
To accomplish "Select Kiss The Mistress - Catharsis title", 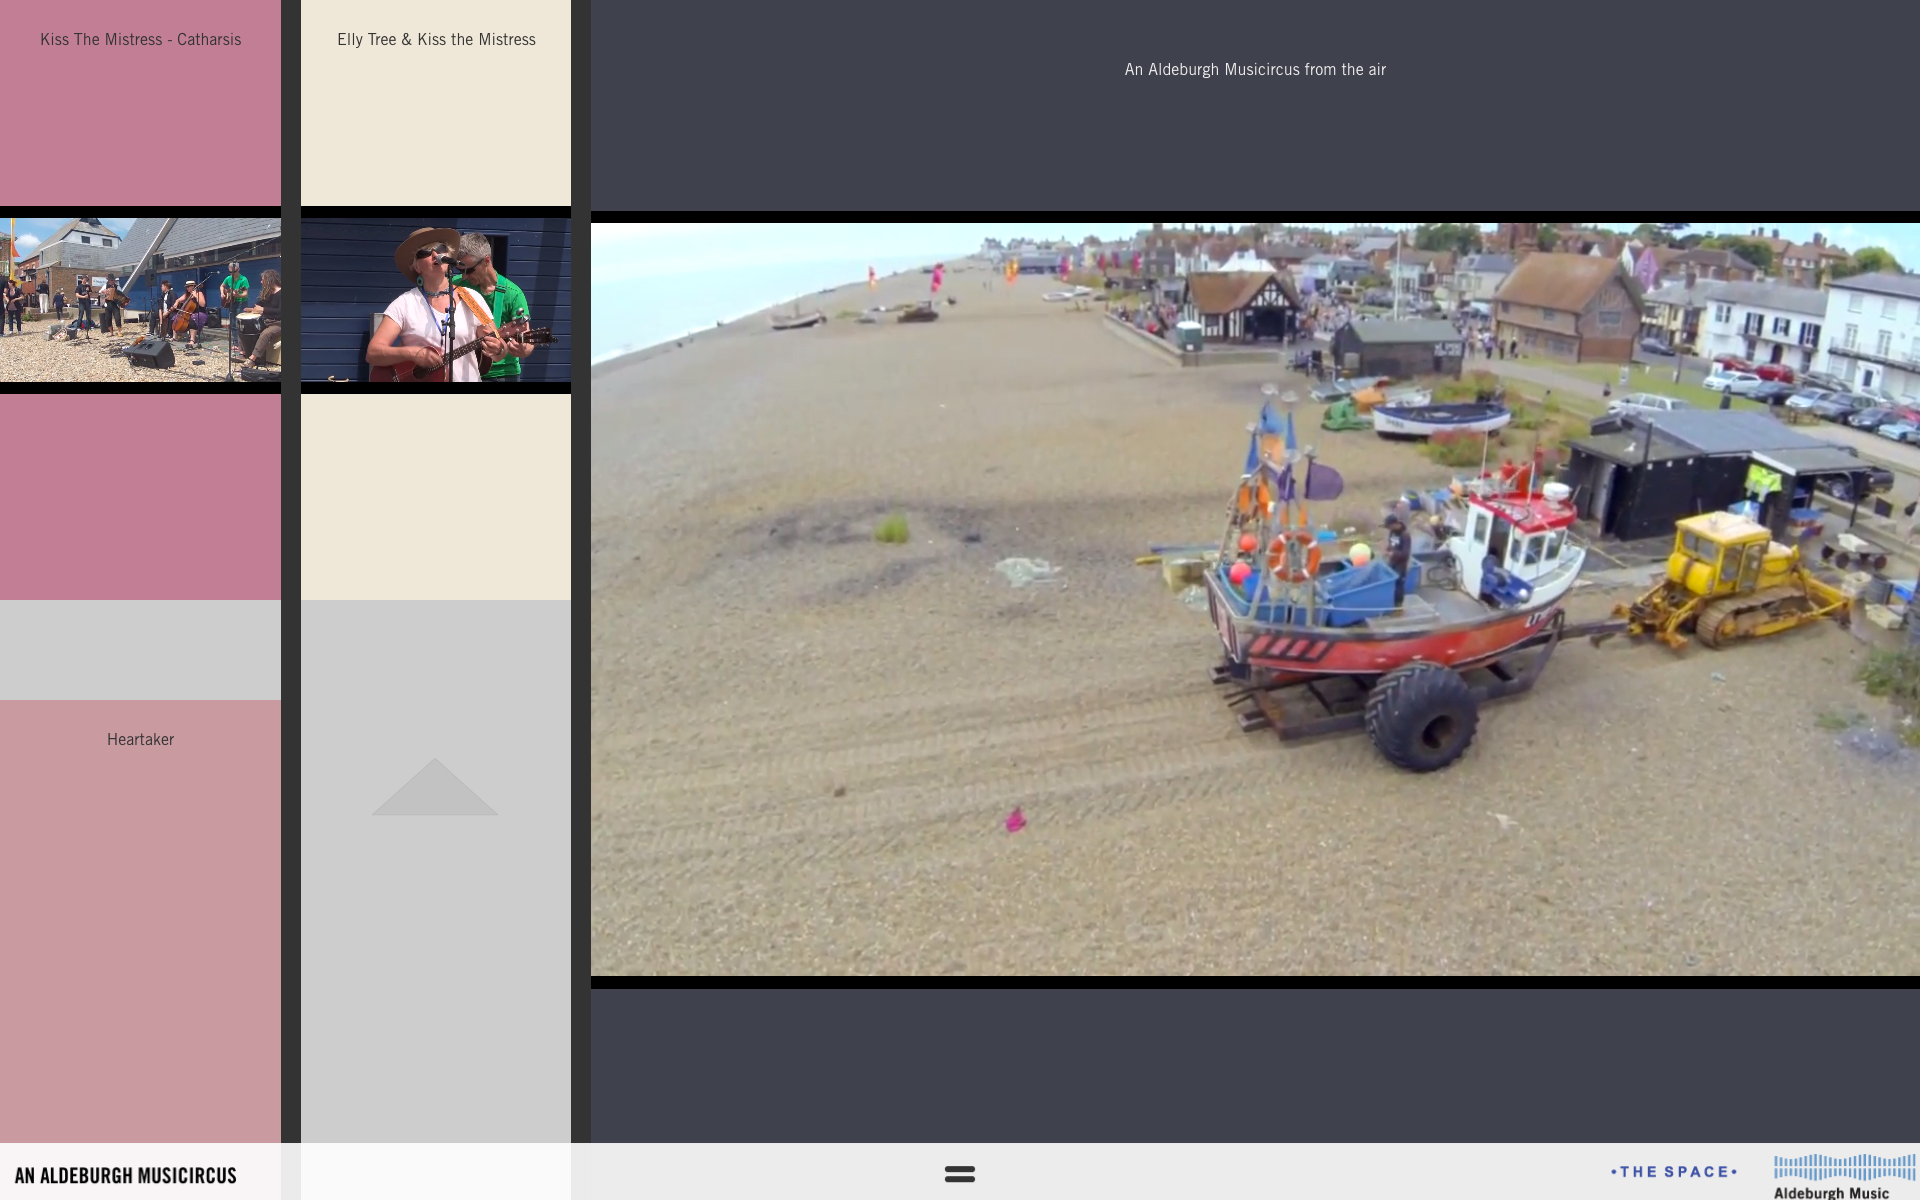I will [x=140, y=40].
